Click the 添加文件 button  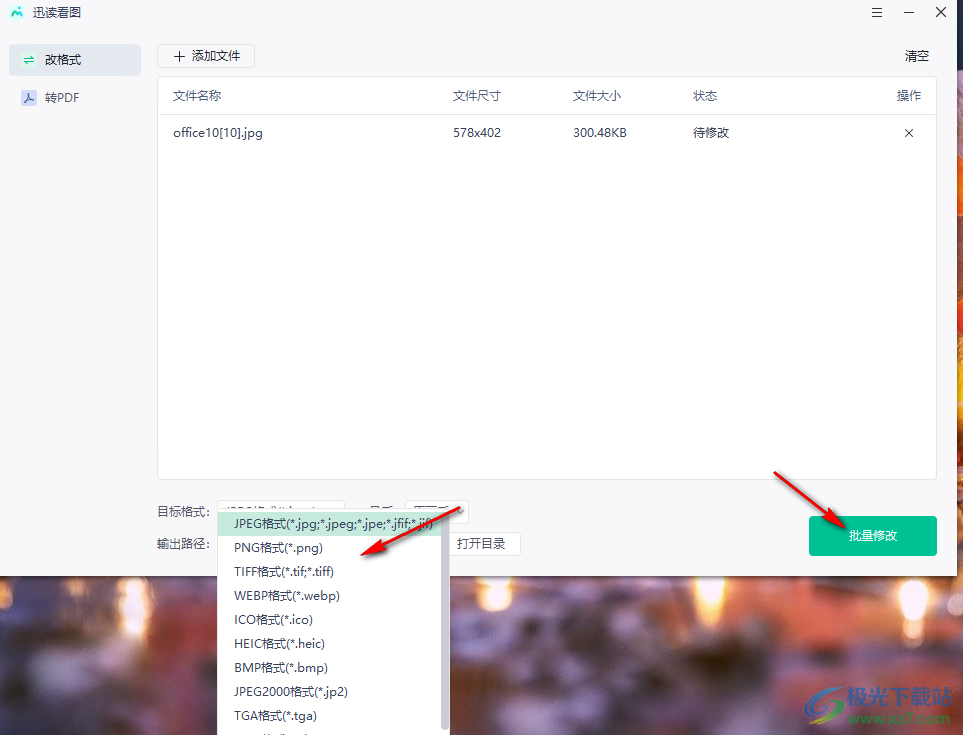pos(206,56)
